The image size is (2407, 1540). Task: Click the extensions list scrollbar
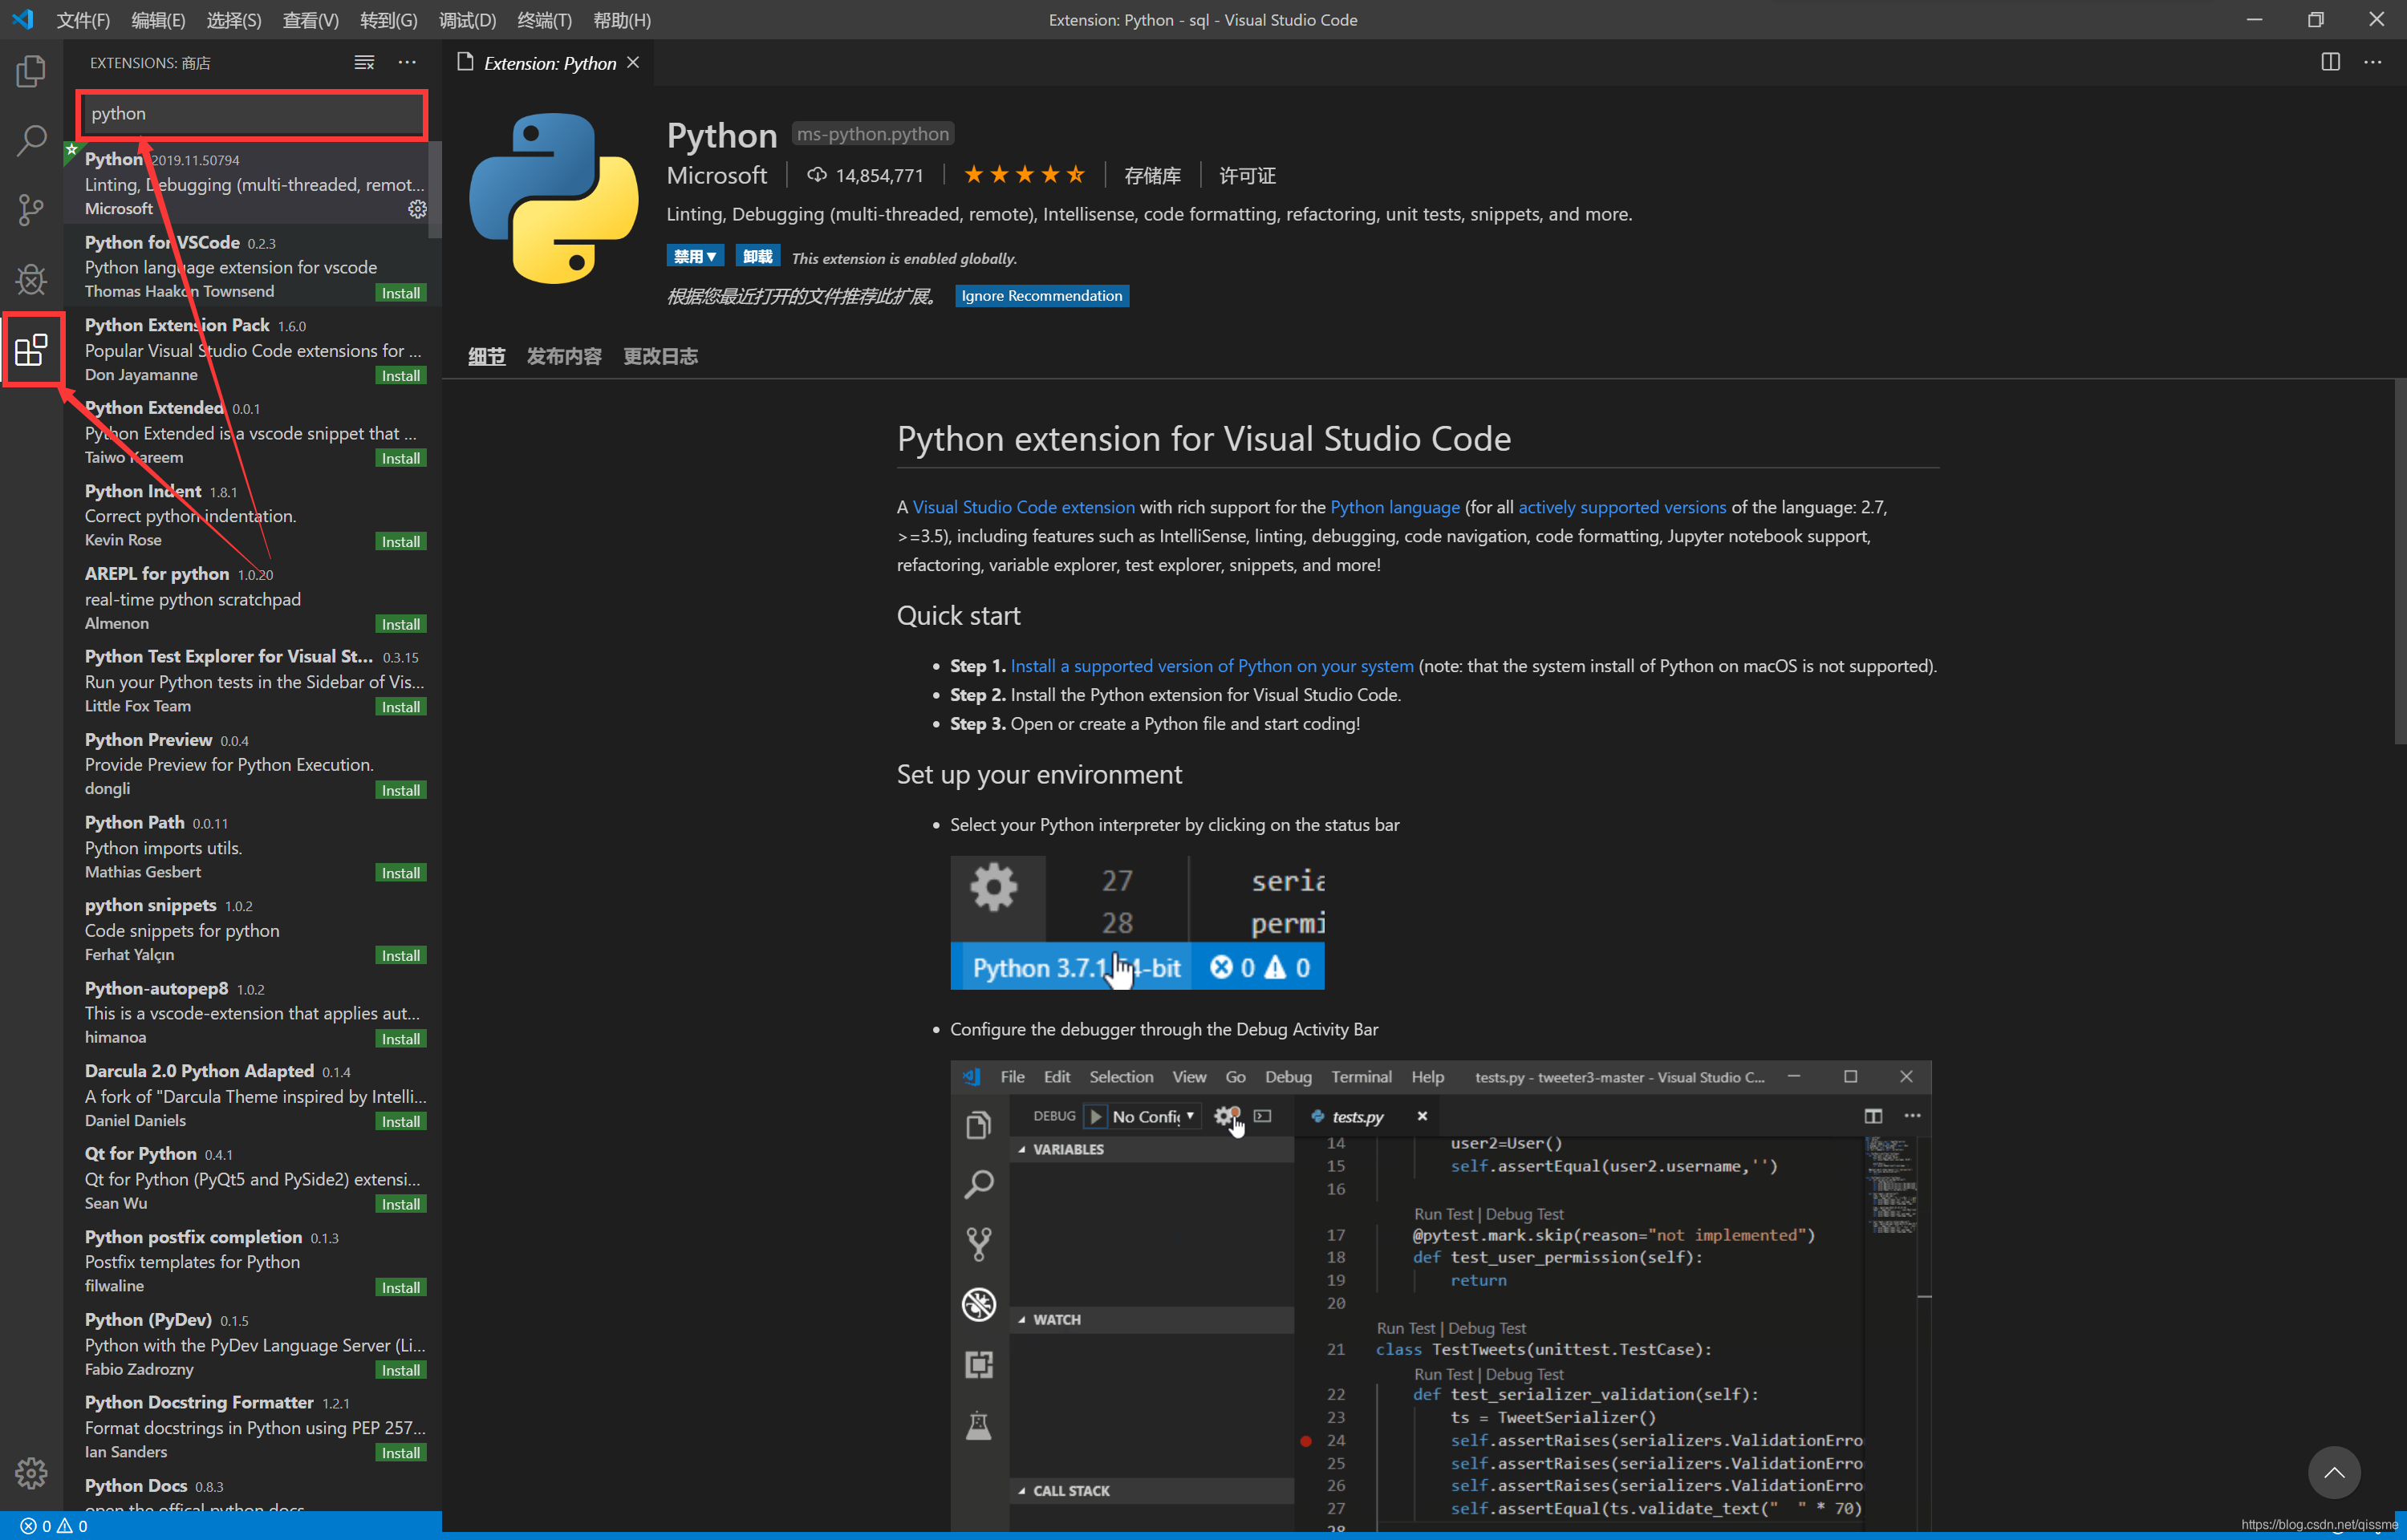[x=435, y=190]
